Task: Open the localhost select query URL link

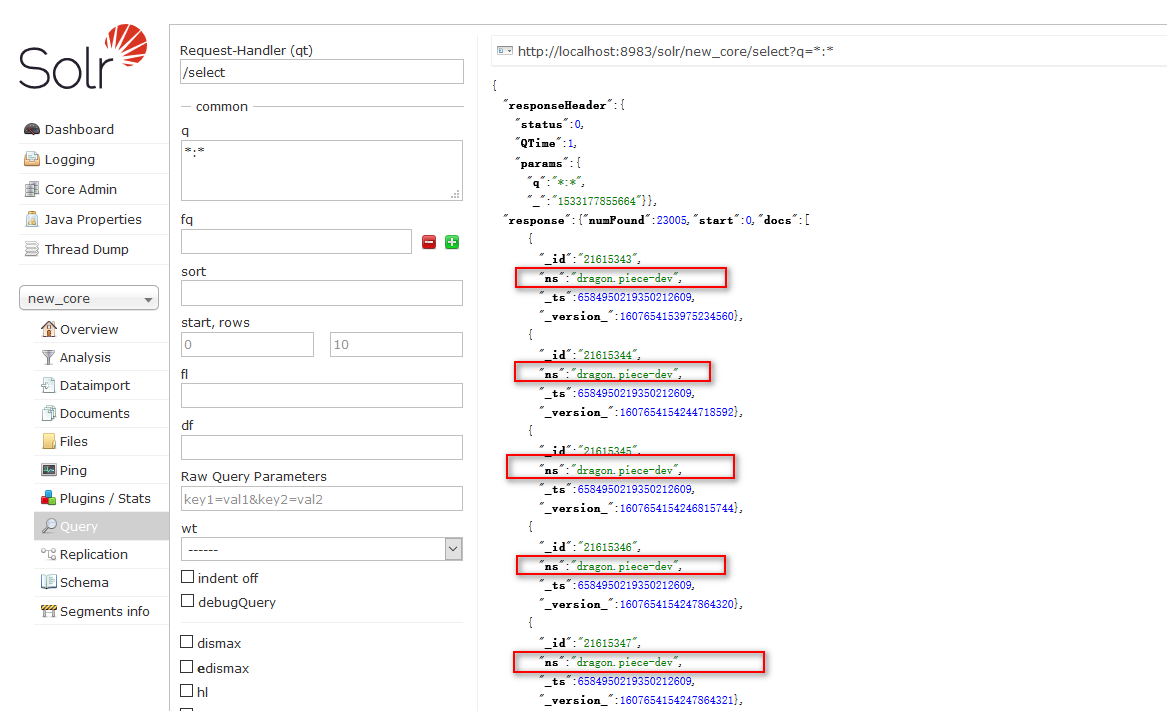Action: click(676, 51)
